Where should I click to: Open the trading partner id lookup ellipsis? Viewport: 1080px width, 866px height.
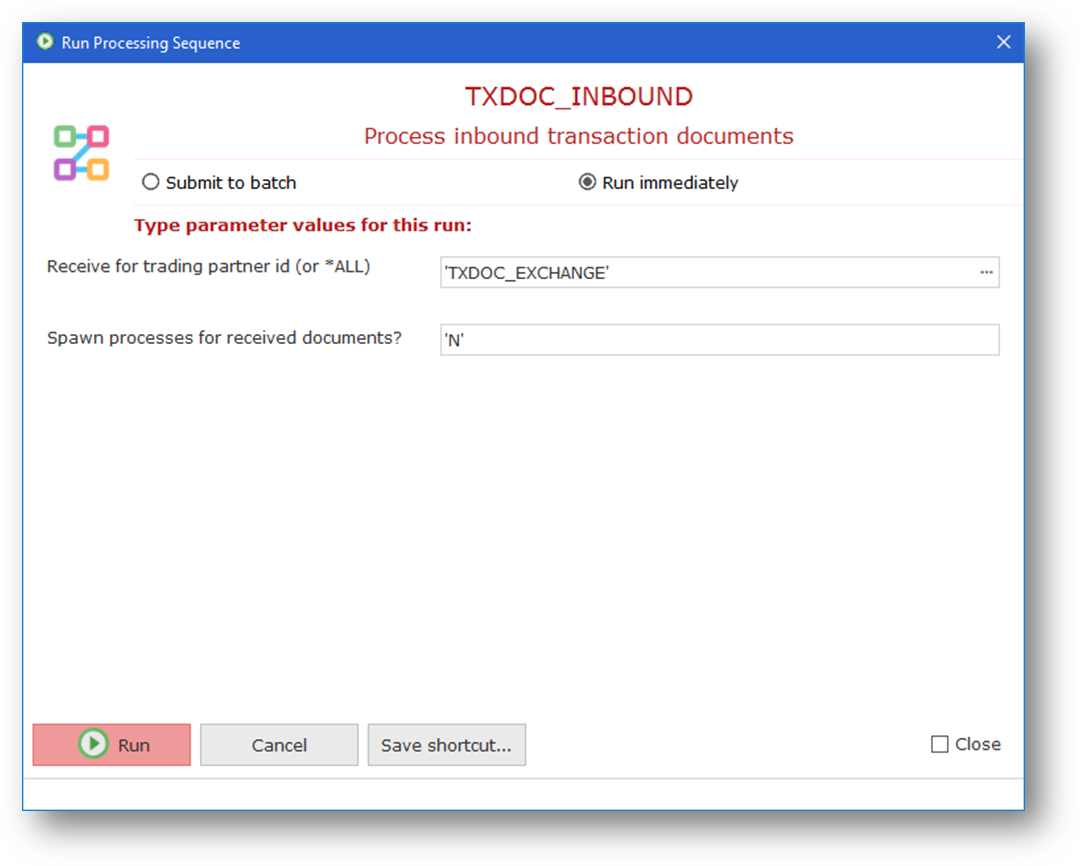tap(986, 272)
